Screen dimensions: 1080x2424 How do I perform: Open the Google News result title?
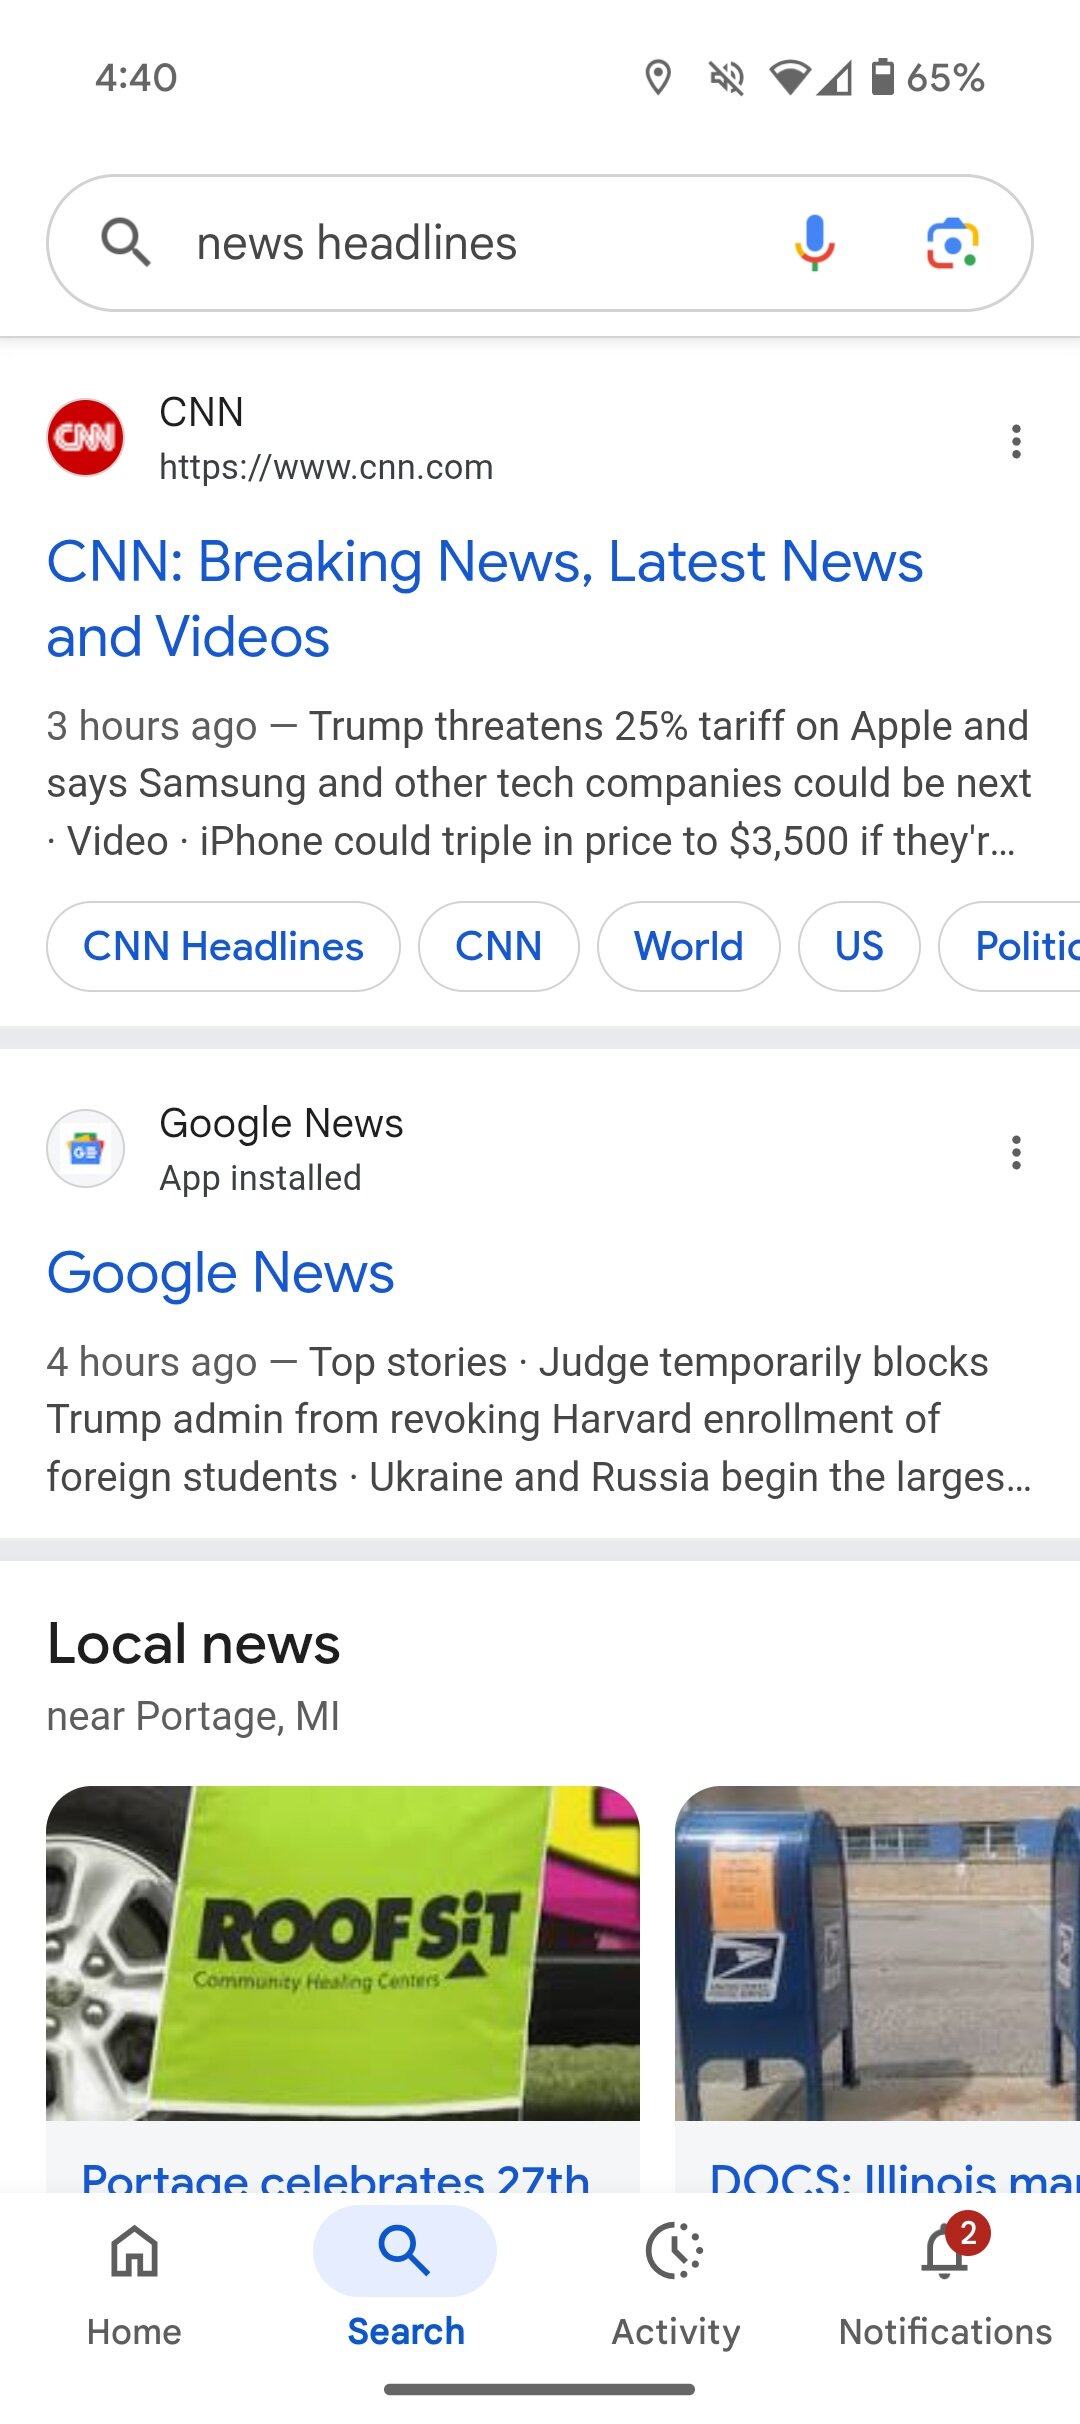pos(221,1273)
